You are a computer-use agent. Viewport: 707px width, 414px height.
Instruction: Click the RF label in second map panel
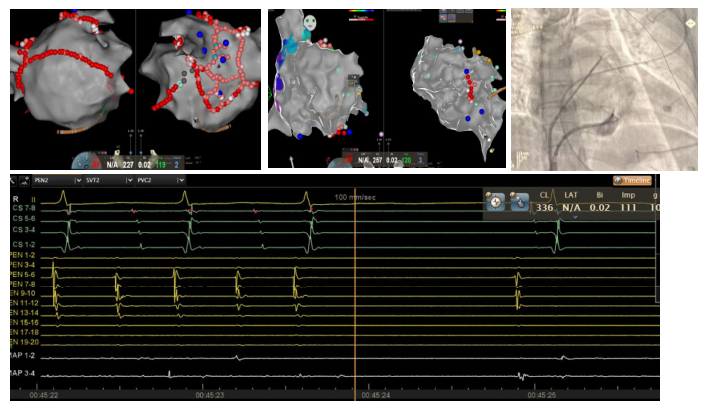click(349, 160)
